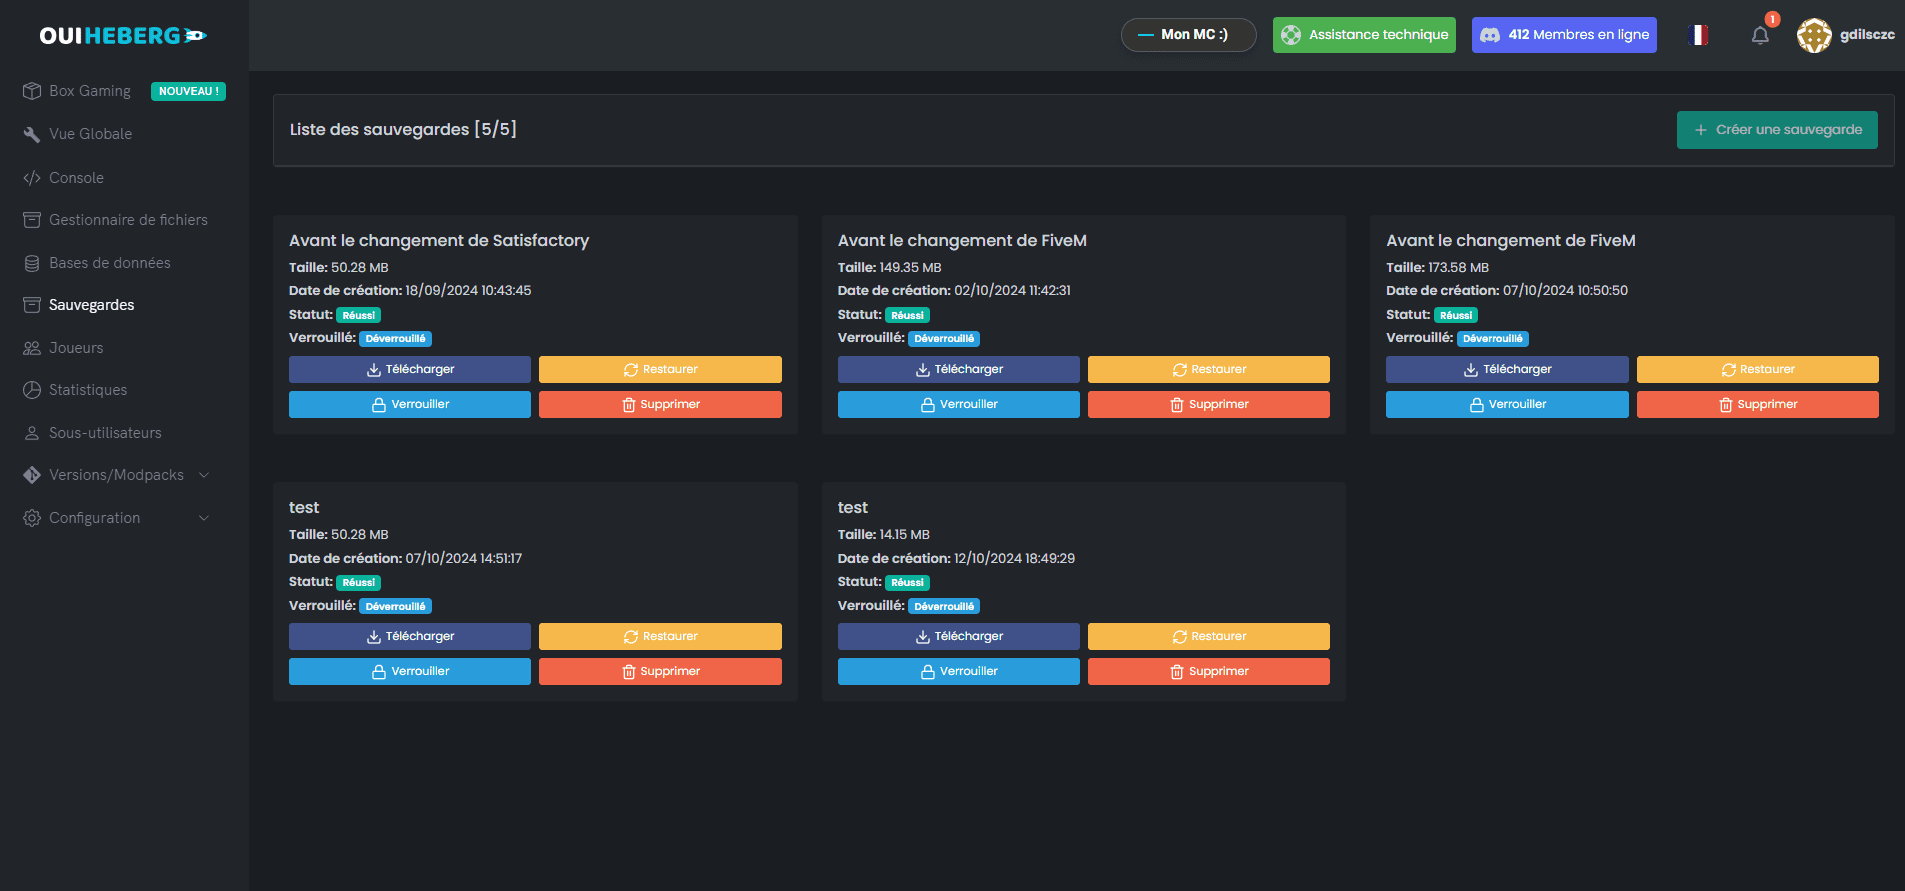1905x891 pixels.
Task: Restore the 50.28 MB test backup
Action: point(660,636)
